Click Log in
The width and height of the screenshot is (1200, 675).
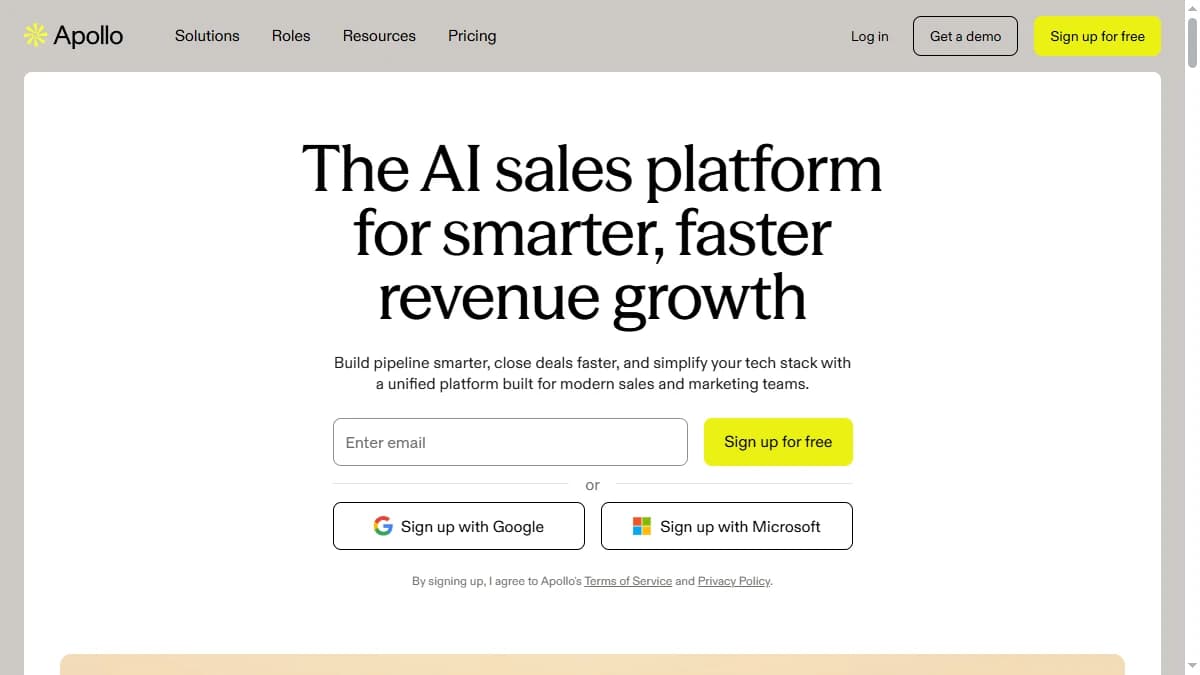coord(869,36)
